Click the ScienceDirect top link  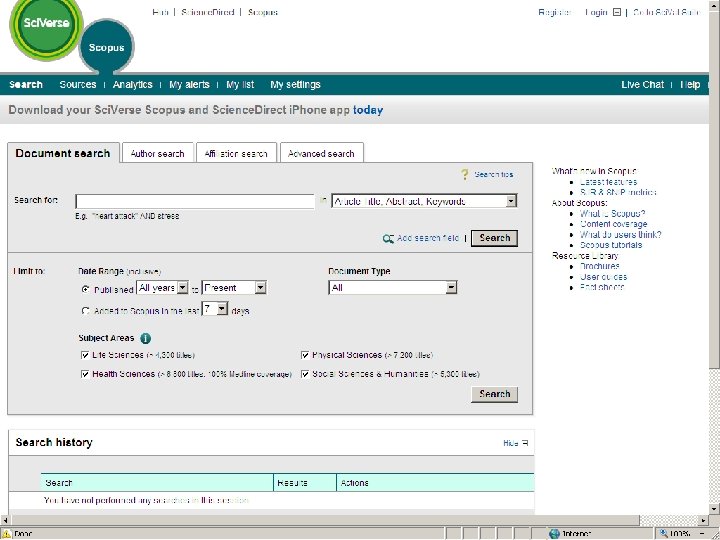point(208,12)
